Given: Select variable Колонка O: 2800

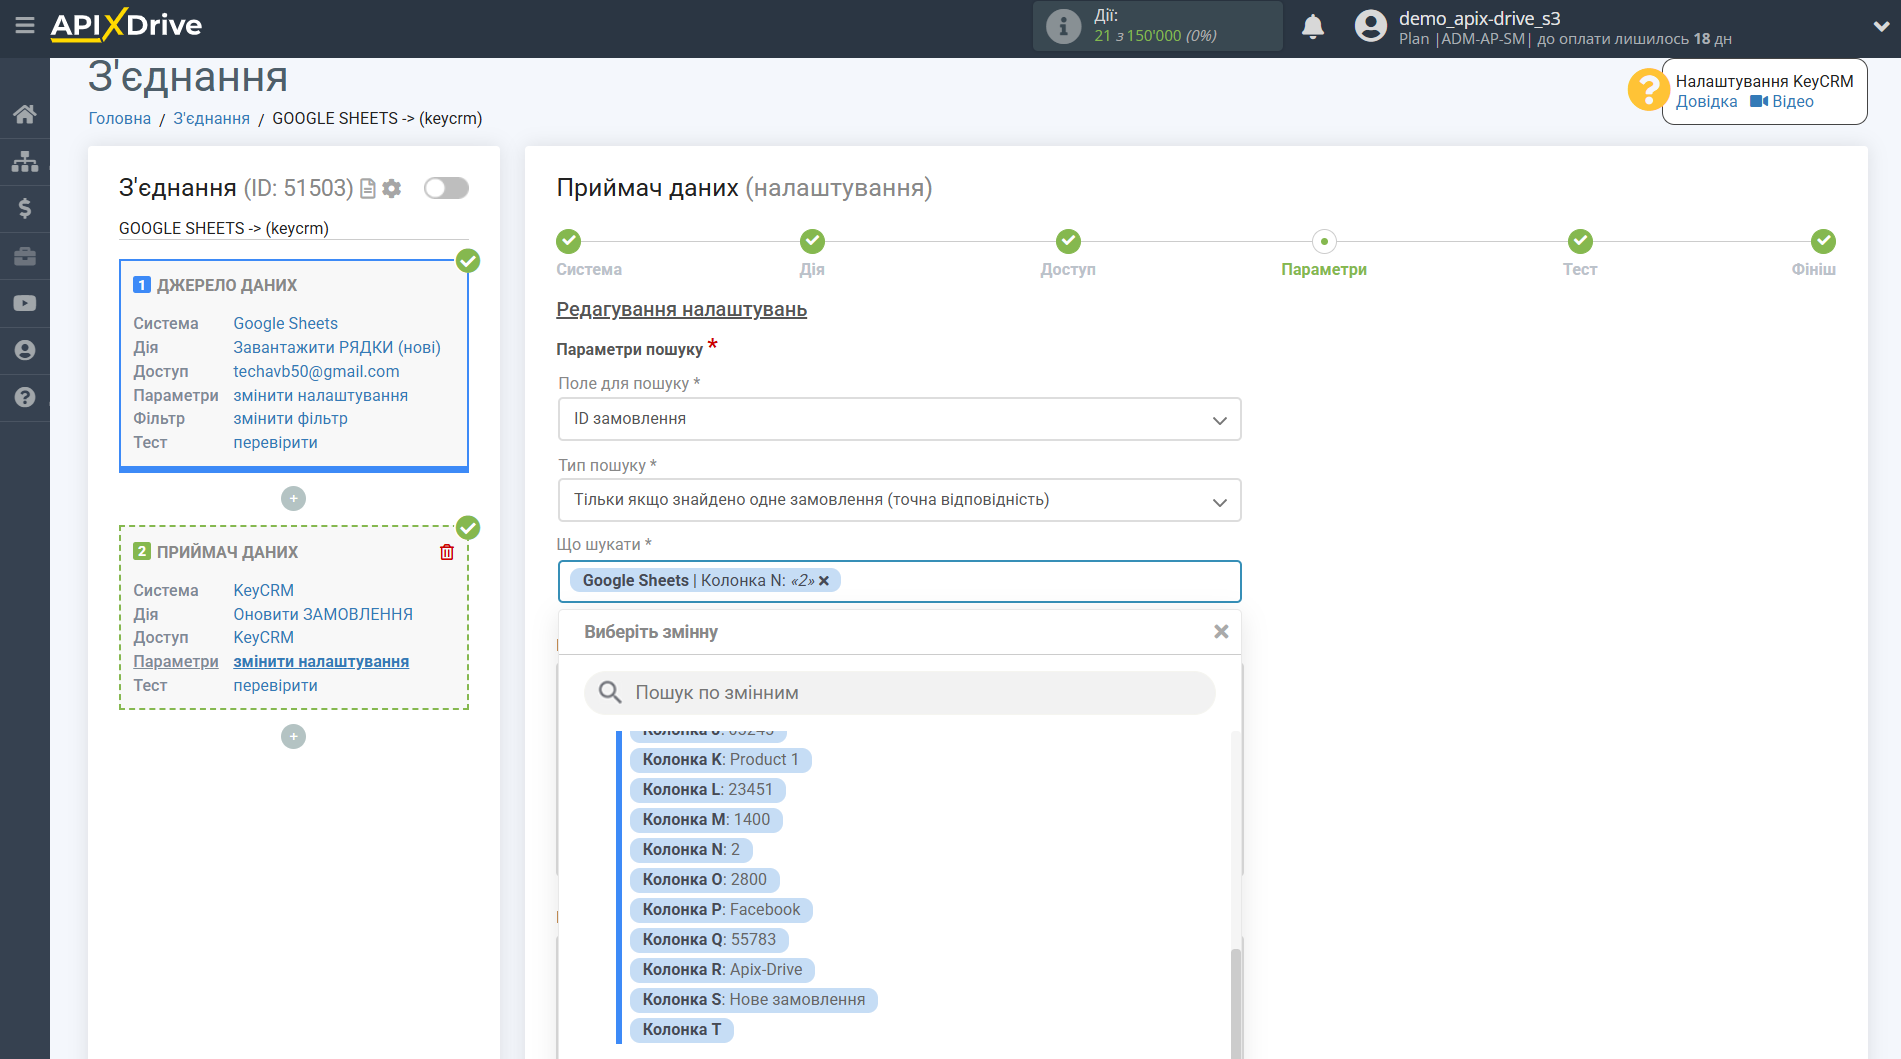Looking at the screenshot, I should (704, 880).
